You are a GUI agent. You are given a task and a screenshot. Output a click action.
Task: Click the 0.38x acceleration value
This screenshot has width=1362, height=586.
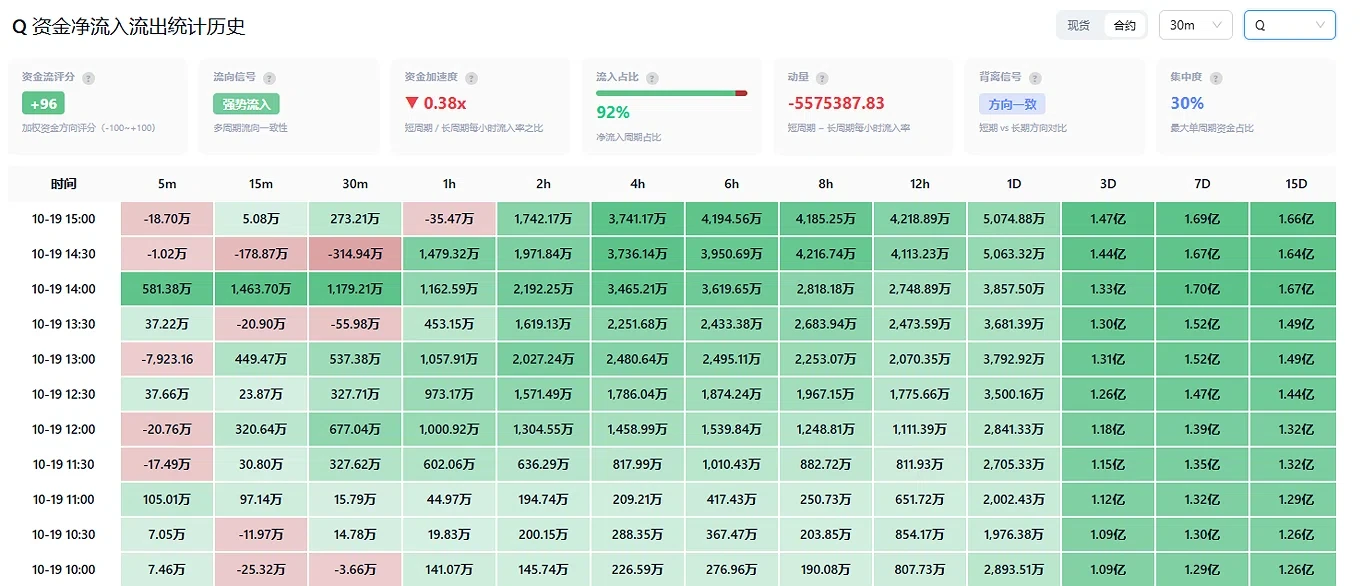pyautogui.click(x=436, y=103)
